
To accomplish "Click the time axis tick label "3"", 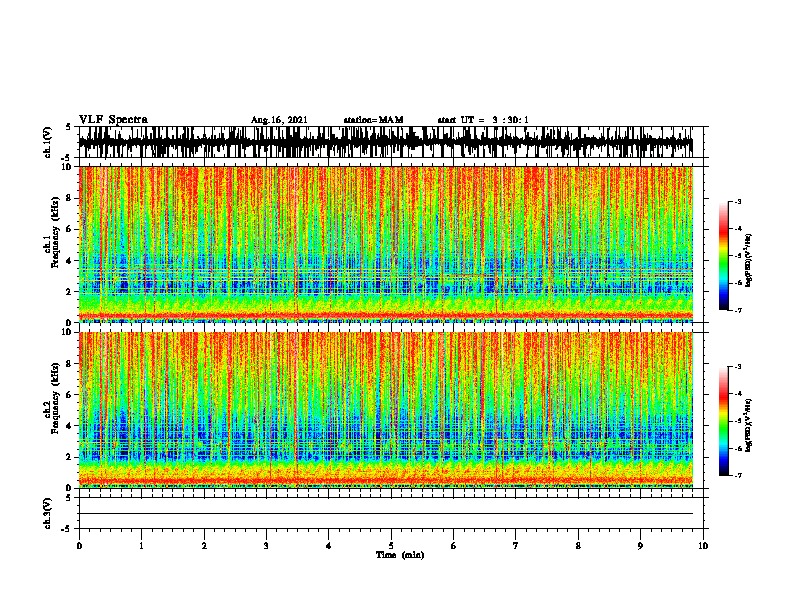I will 266,546.
